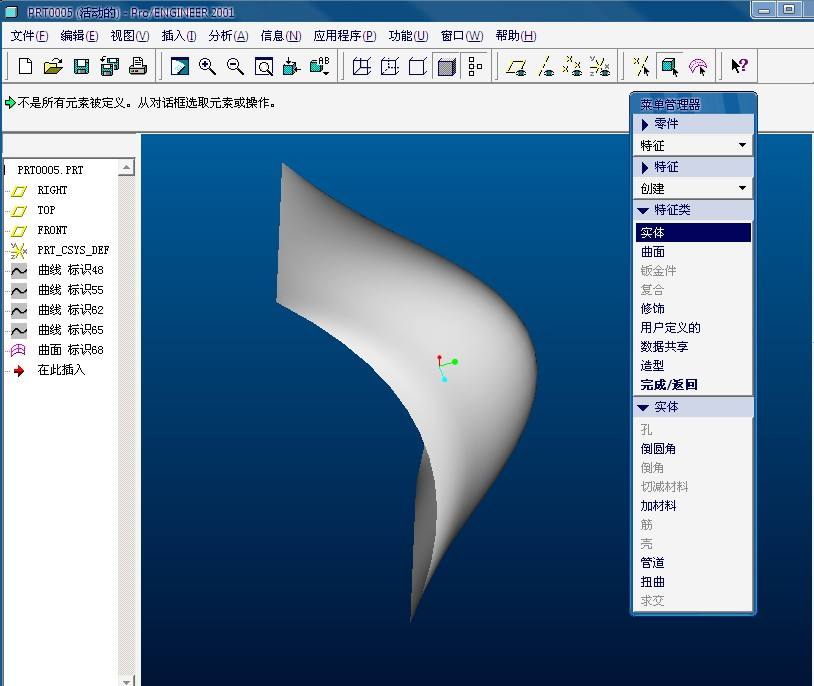Open a file with the folder icon
Viewport: 814px width, 686px height.
tap(53, 67)
